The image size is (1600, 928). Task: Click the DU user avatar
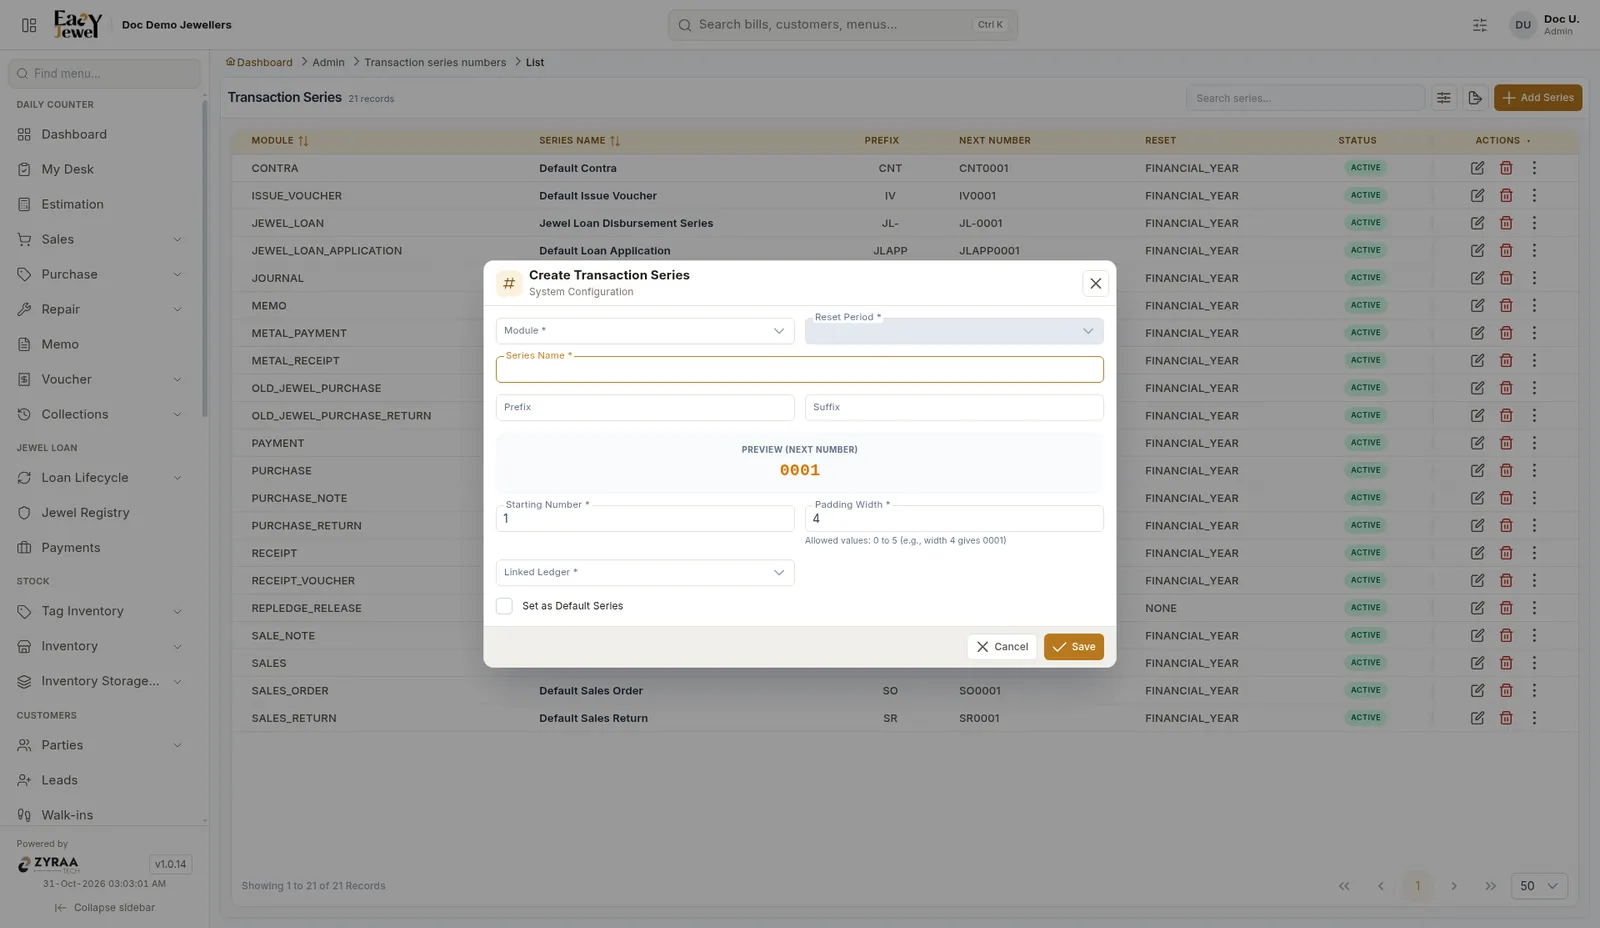[x=1522, y=25]
